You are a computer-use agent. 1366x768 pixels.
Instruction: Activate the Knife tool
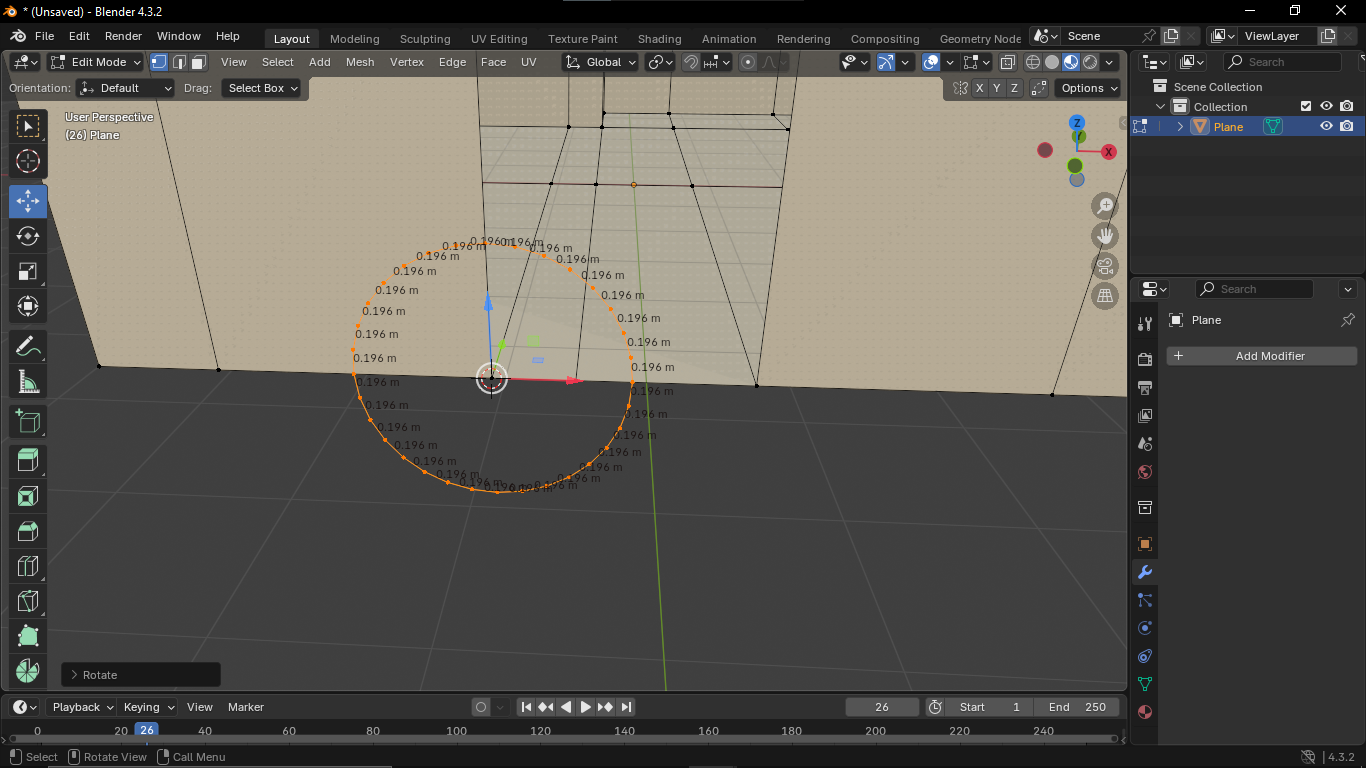[x=28, y=601]
